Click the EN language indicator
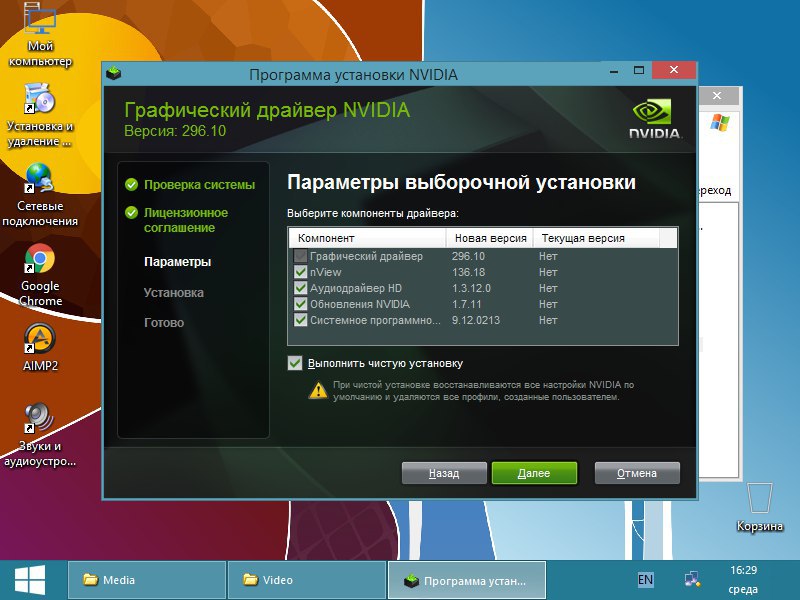This screenshot has height=600, width=800. [x=645, y=580]
